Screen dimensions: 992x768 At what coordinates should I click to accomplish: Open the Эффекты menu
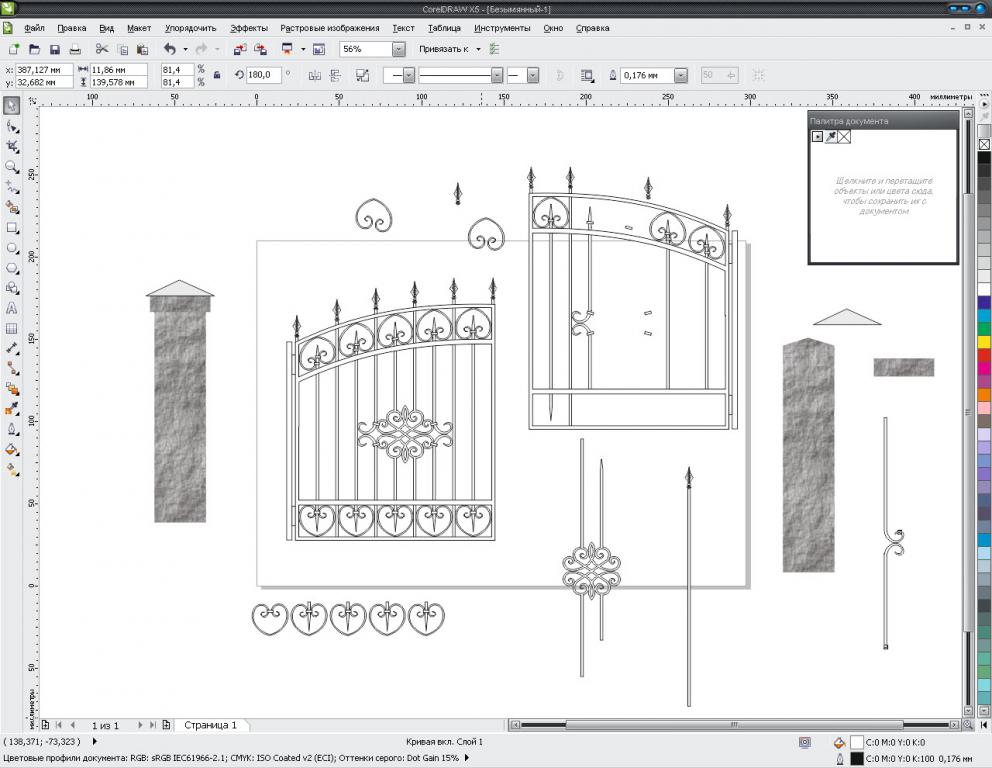[248, 28]
